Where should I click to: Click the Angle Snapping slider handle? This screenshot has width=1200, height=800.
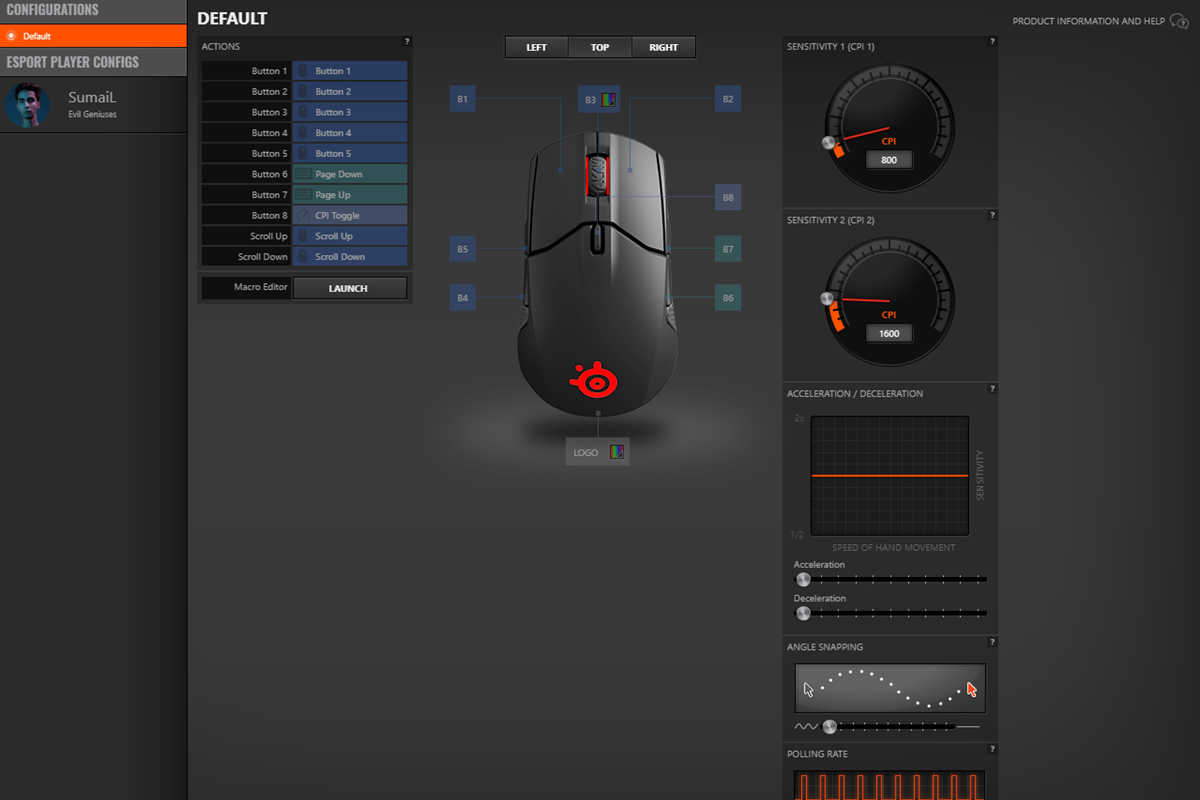pos(829,726)
